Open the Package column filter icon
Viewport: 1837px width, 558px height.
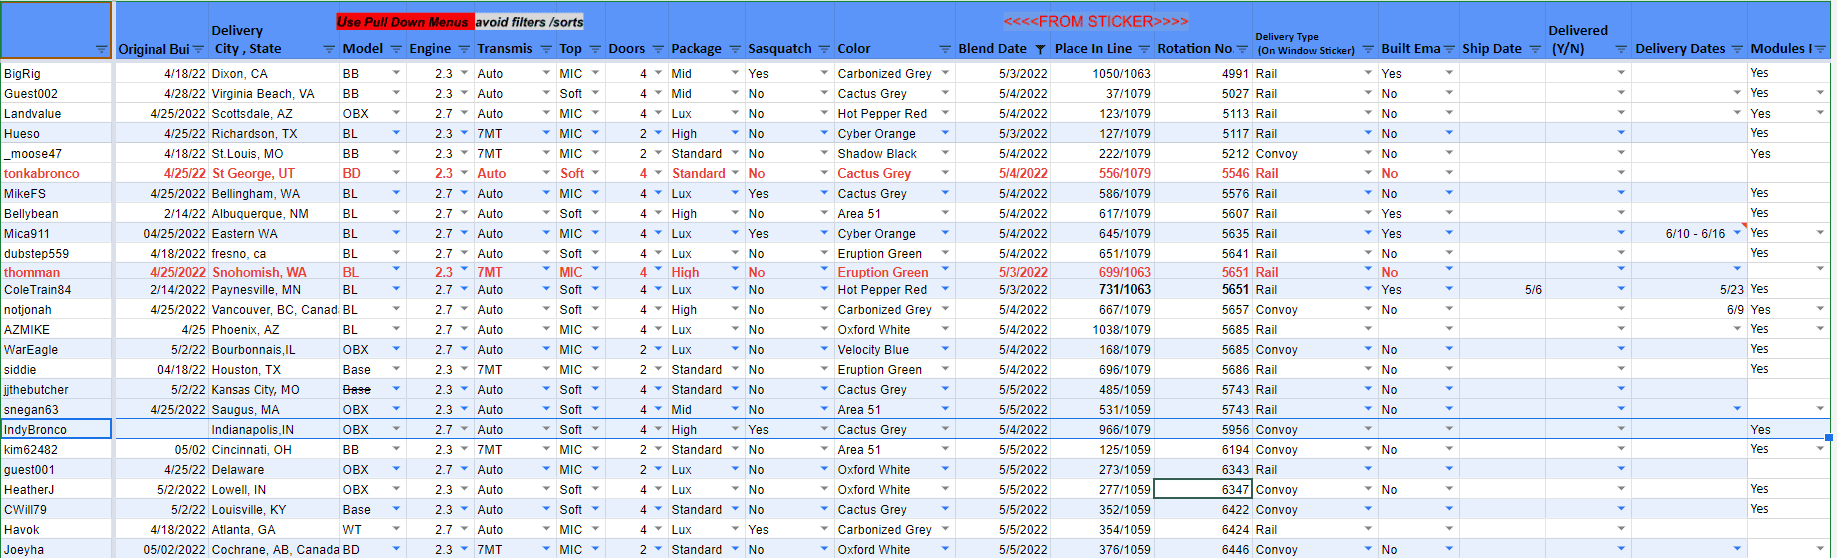coord(735,49)
